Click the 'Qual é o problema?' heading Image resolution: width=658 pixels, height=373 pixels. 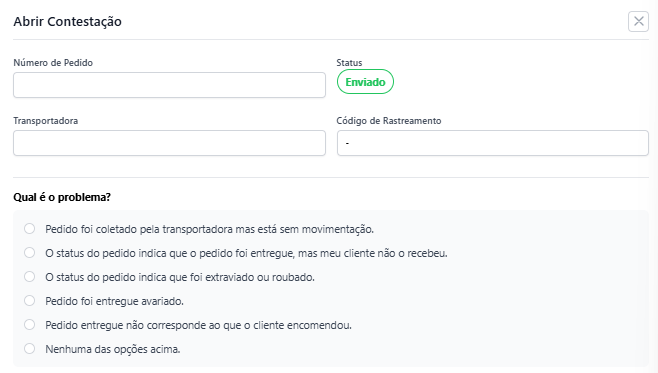tap(62, 197)
